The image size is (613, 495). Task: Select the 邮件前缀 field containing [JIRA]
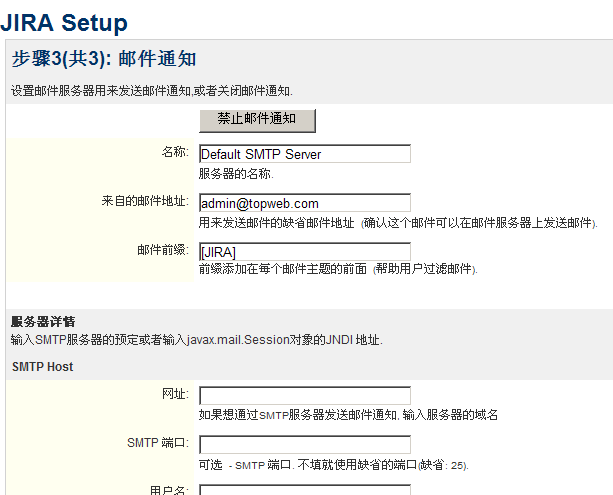pyautogui.click(x=305, y=252)
